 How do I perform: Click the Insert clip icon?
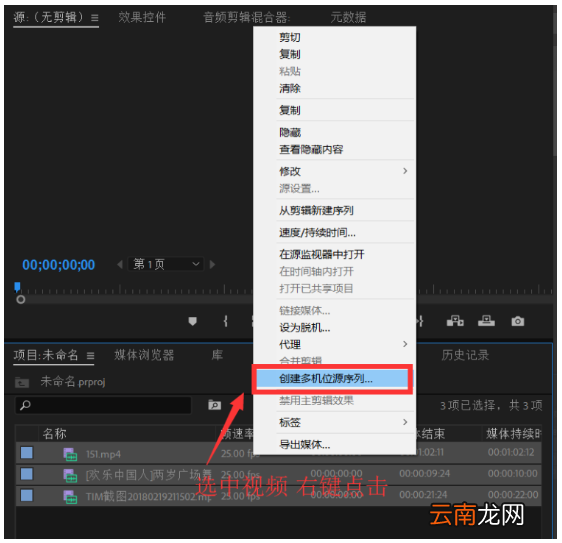(x=455, y=321)
